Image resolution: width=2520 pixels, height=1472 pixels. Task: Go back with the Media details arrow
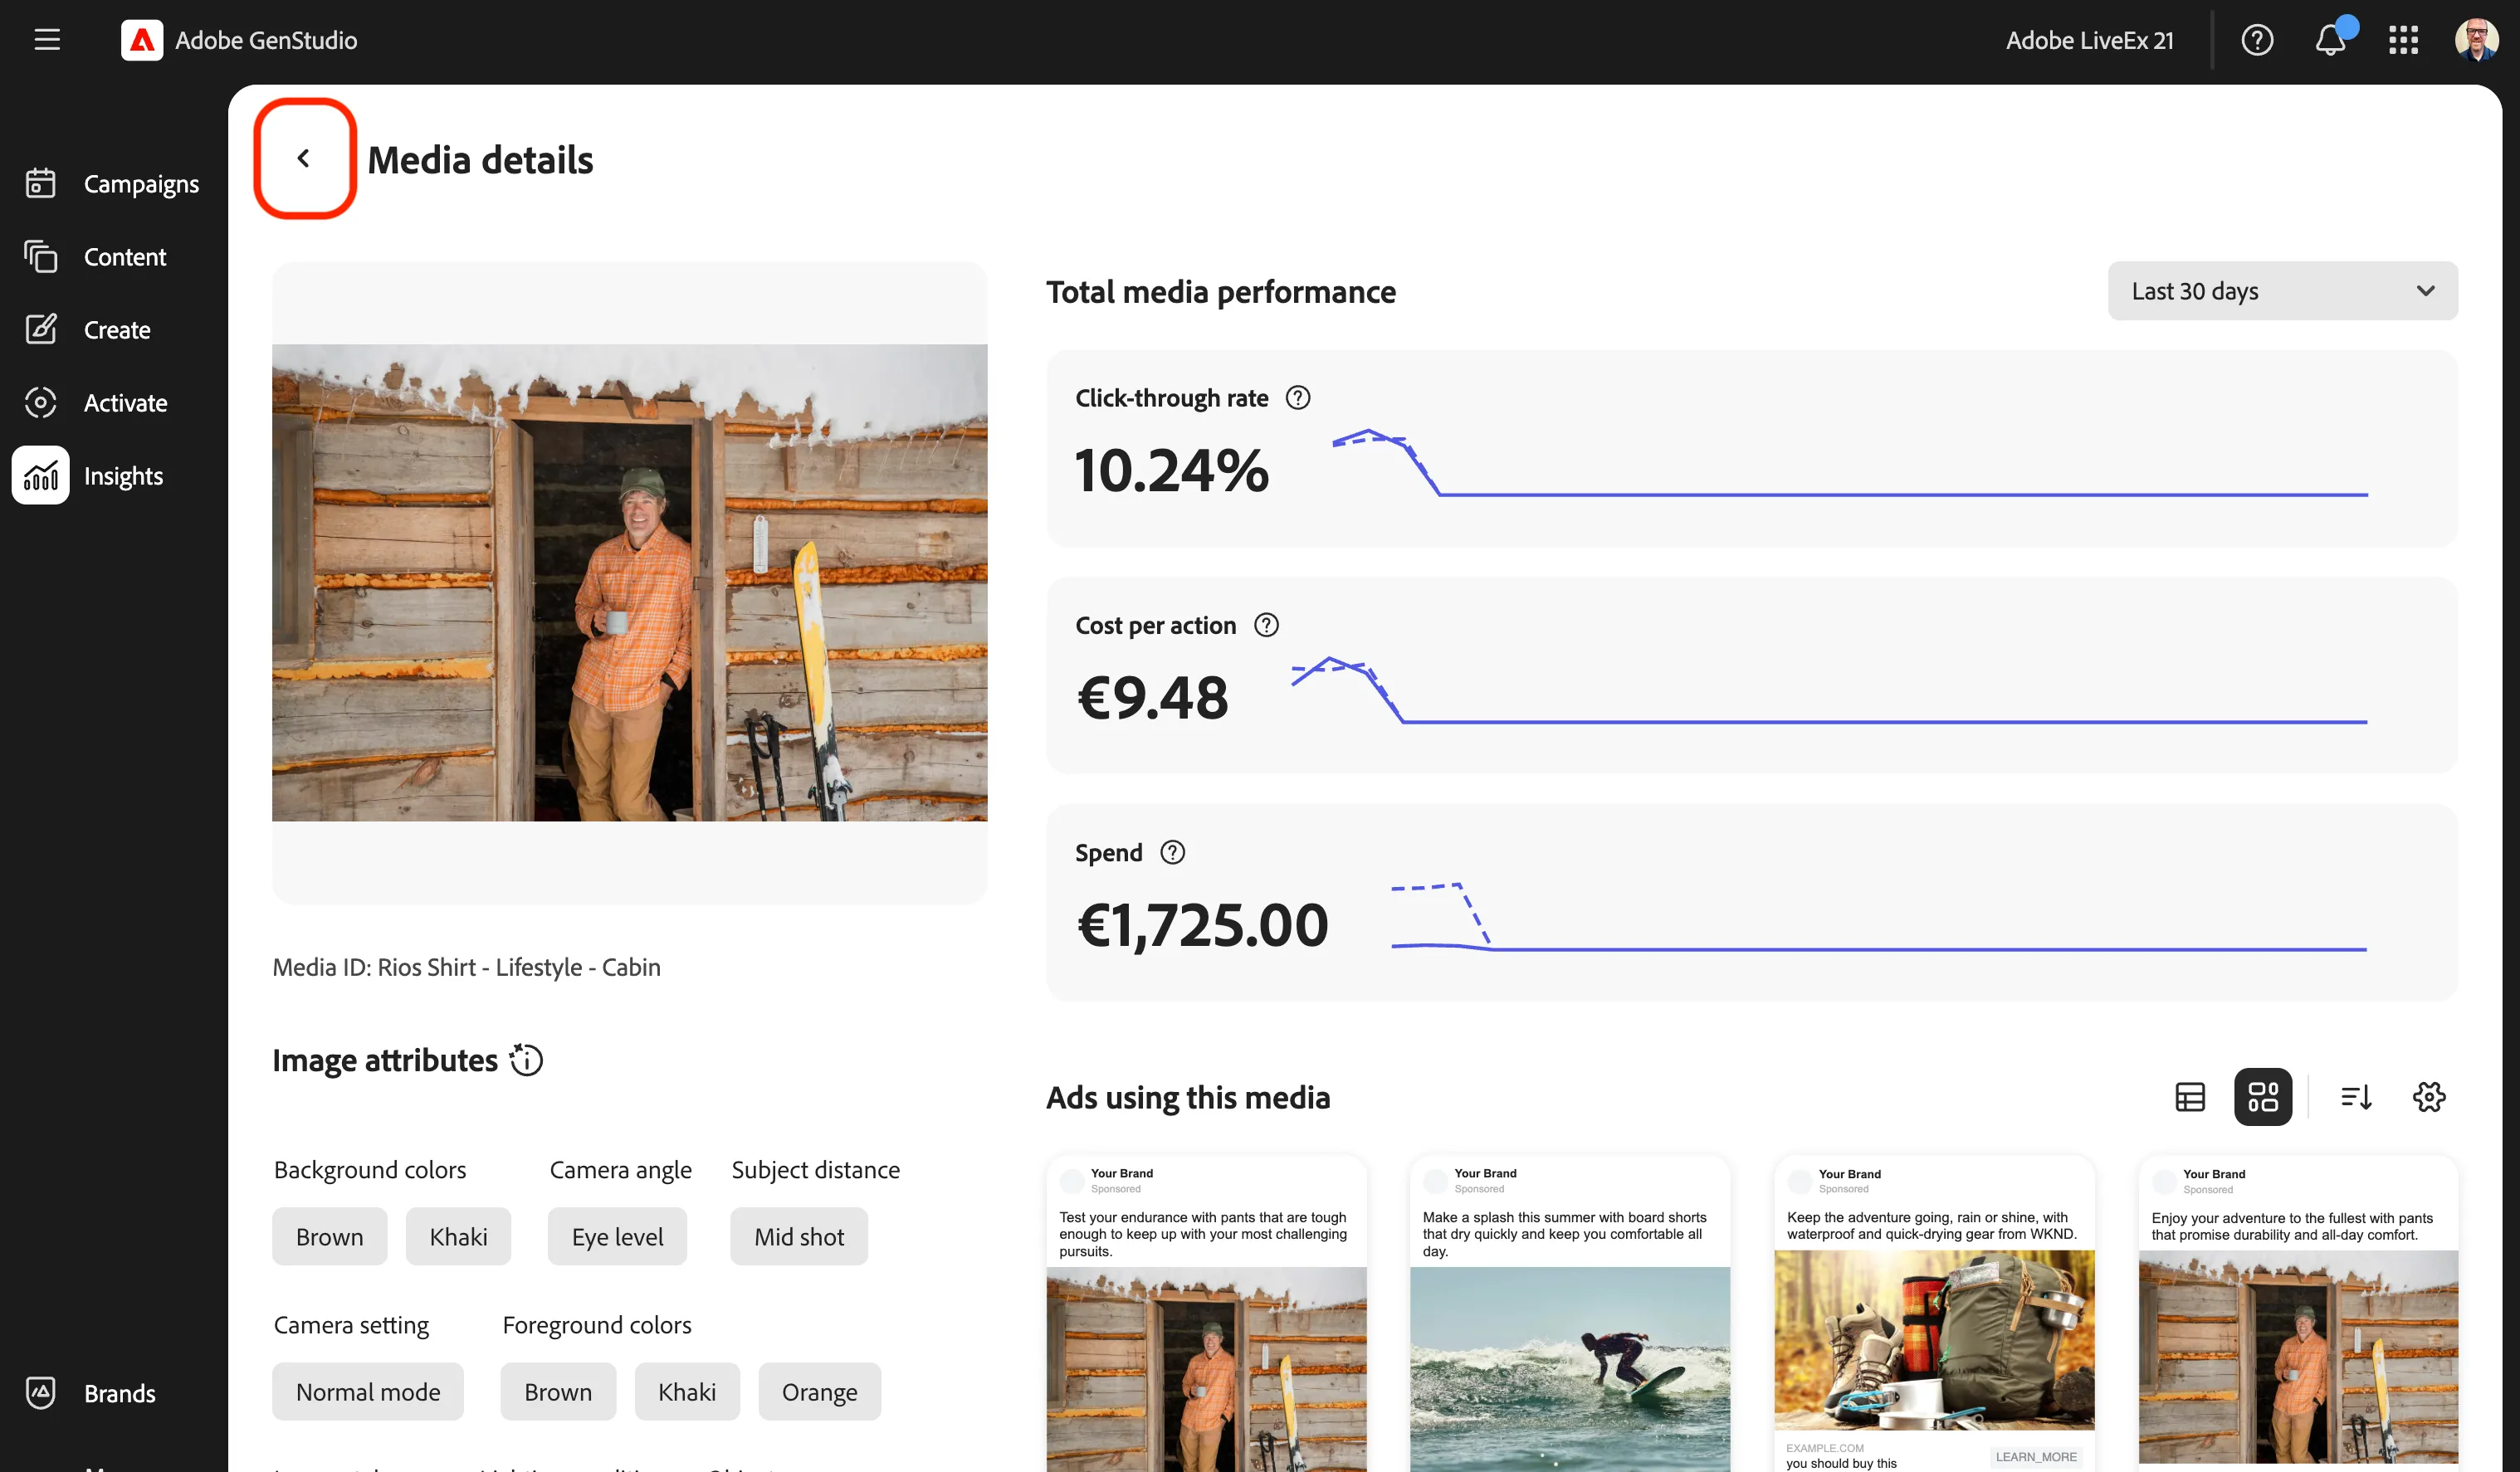[x=304, y=158]
